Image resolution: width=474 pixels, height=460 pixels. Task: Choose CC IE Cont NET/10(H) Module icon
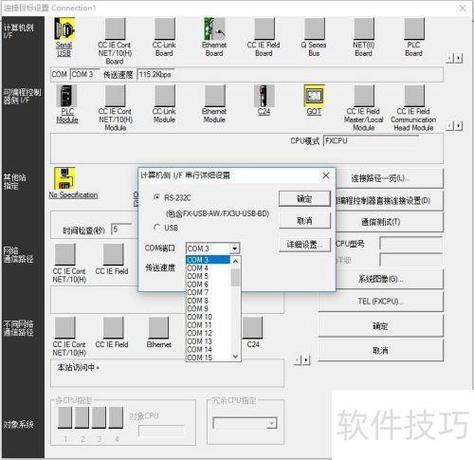point(115,96)
